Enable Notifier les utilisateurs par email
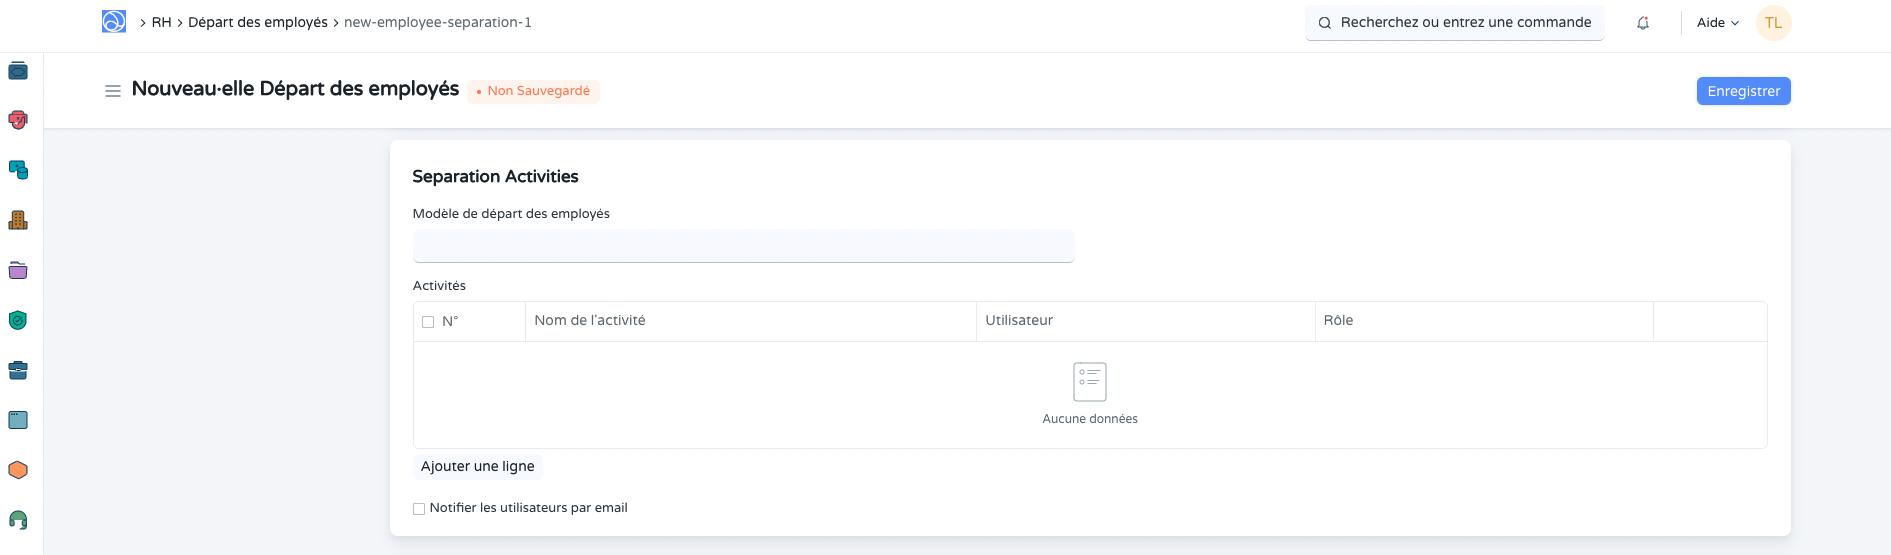1891x555 pixels. pos(419,509)
